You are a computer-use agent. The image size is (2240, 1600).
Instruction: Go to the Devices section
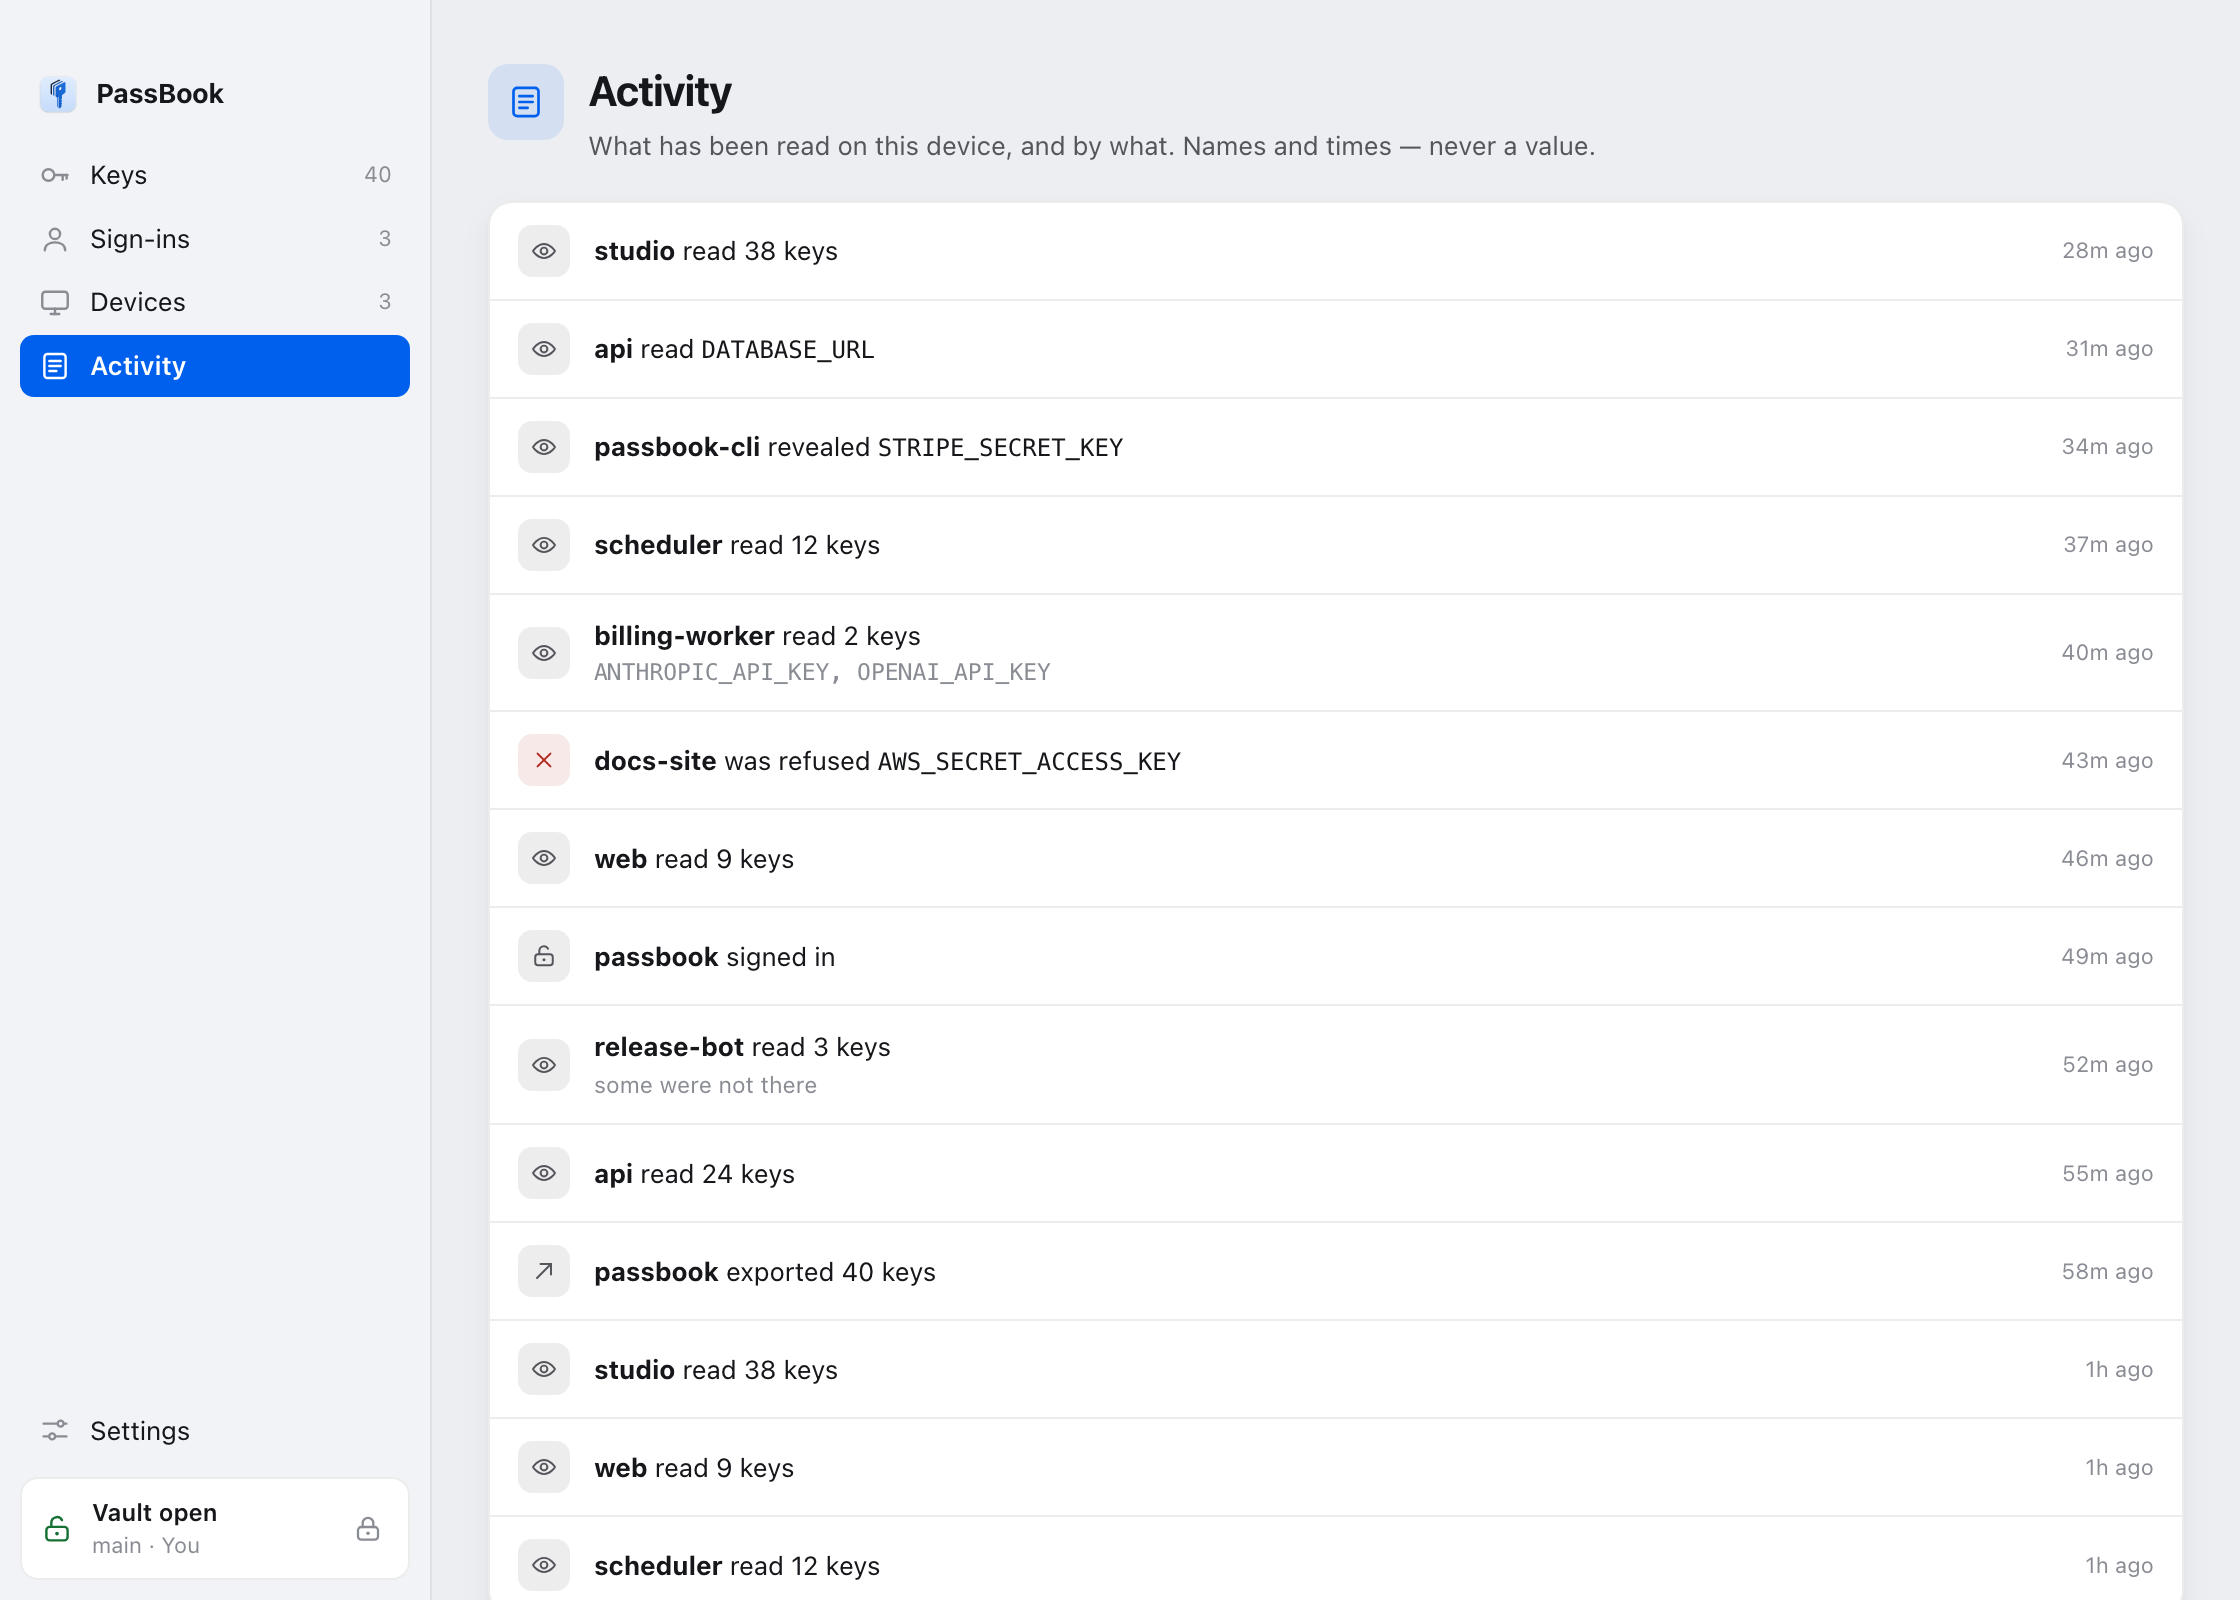tap(215, 302)
